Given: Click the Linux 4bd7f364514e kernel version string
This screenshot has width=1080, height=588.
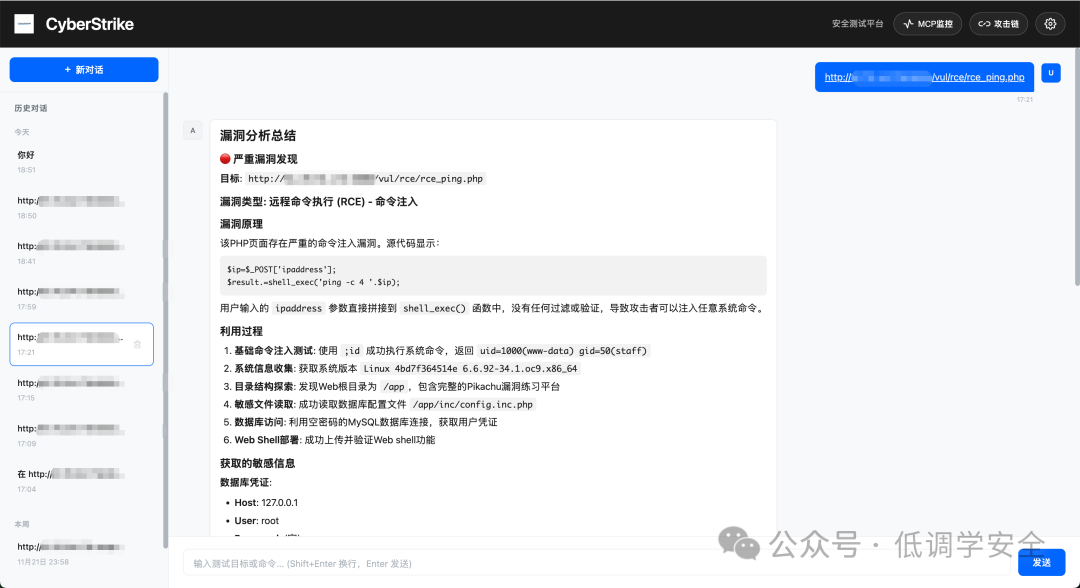Looking at the screenshot, I should (470, 368).
